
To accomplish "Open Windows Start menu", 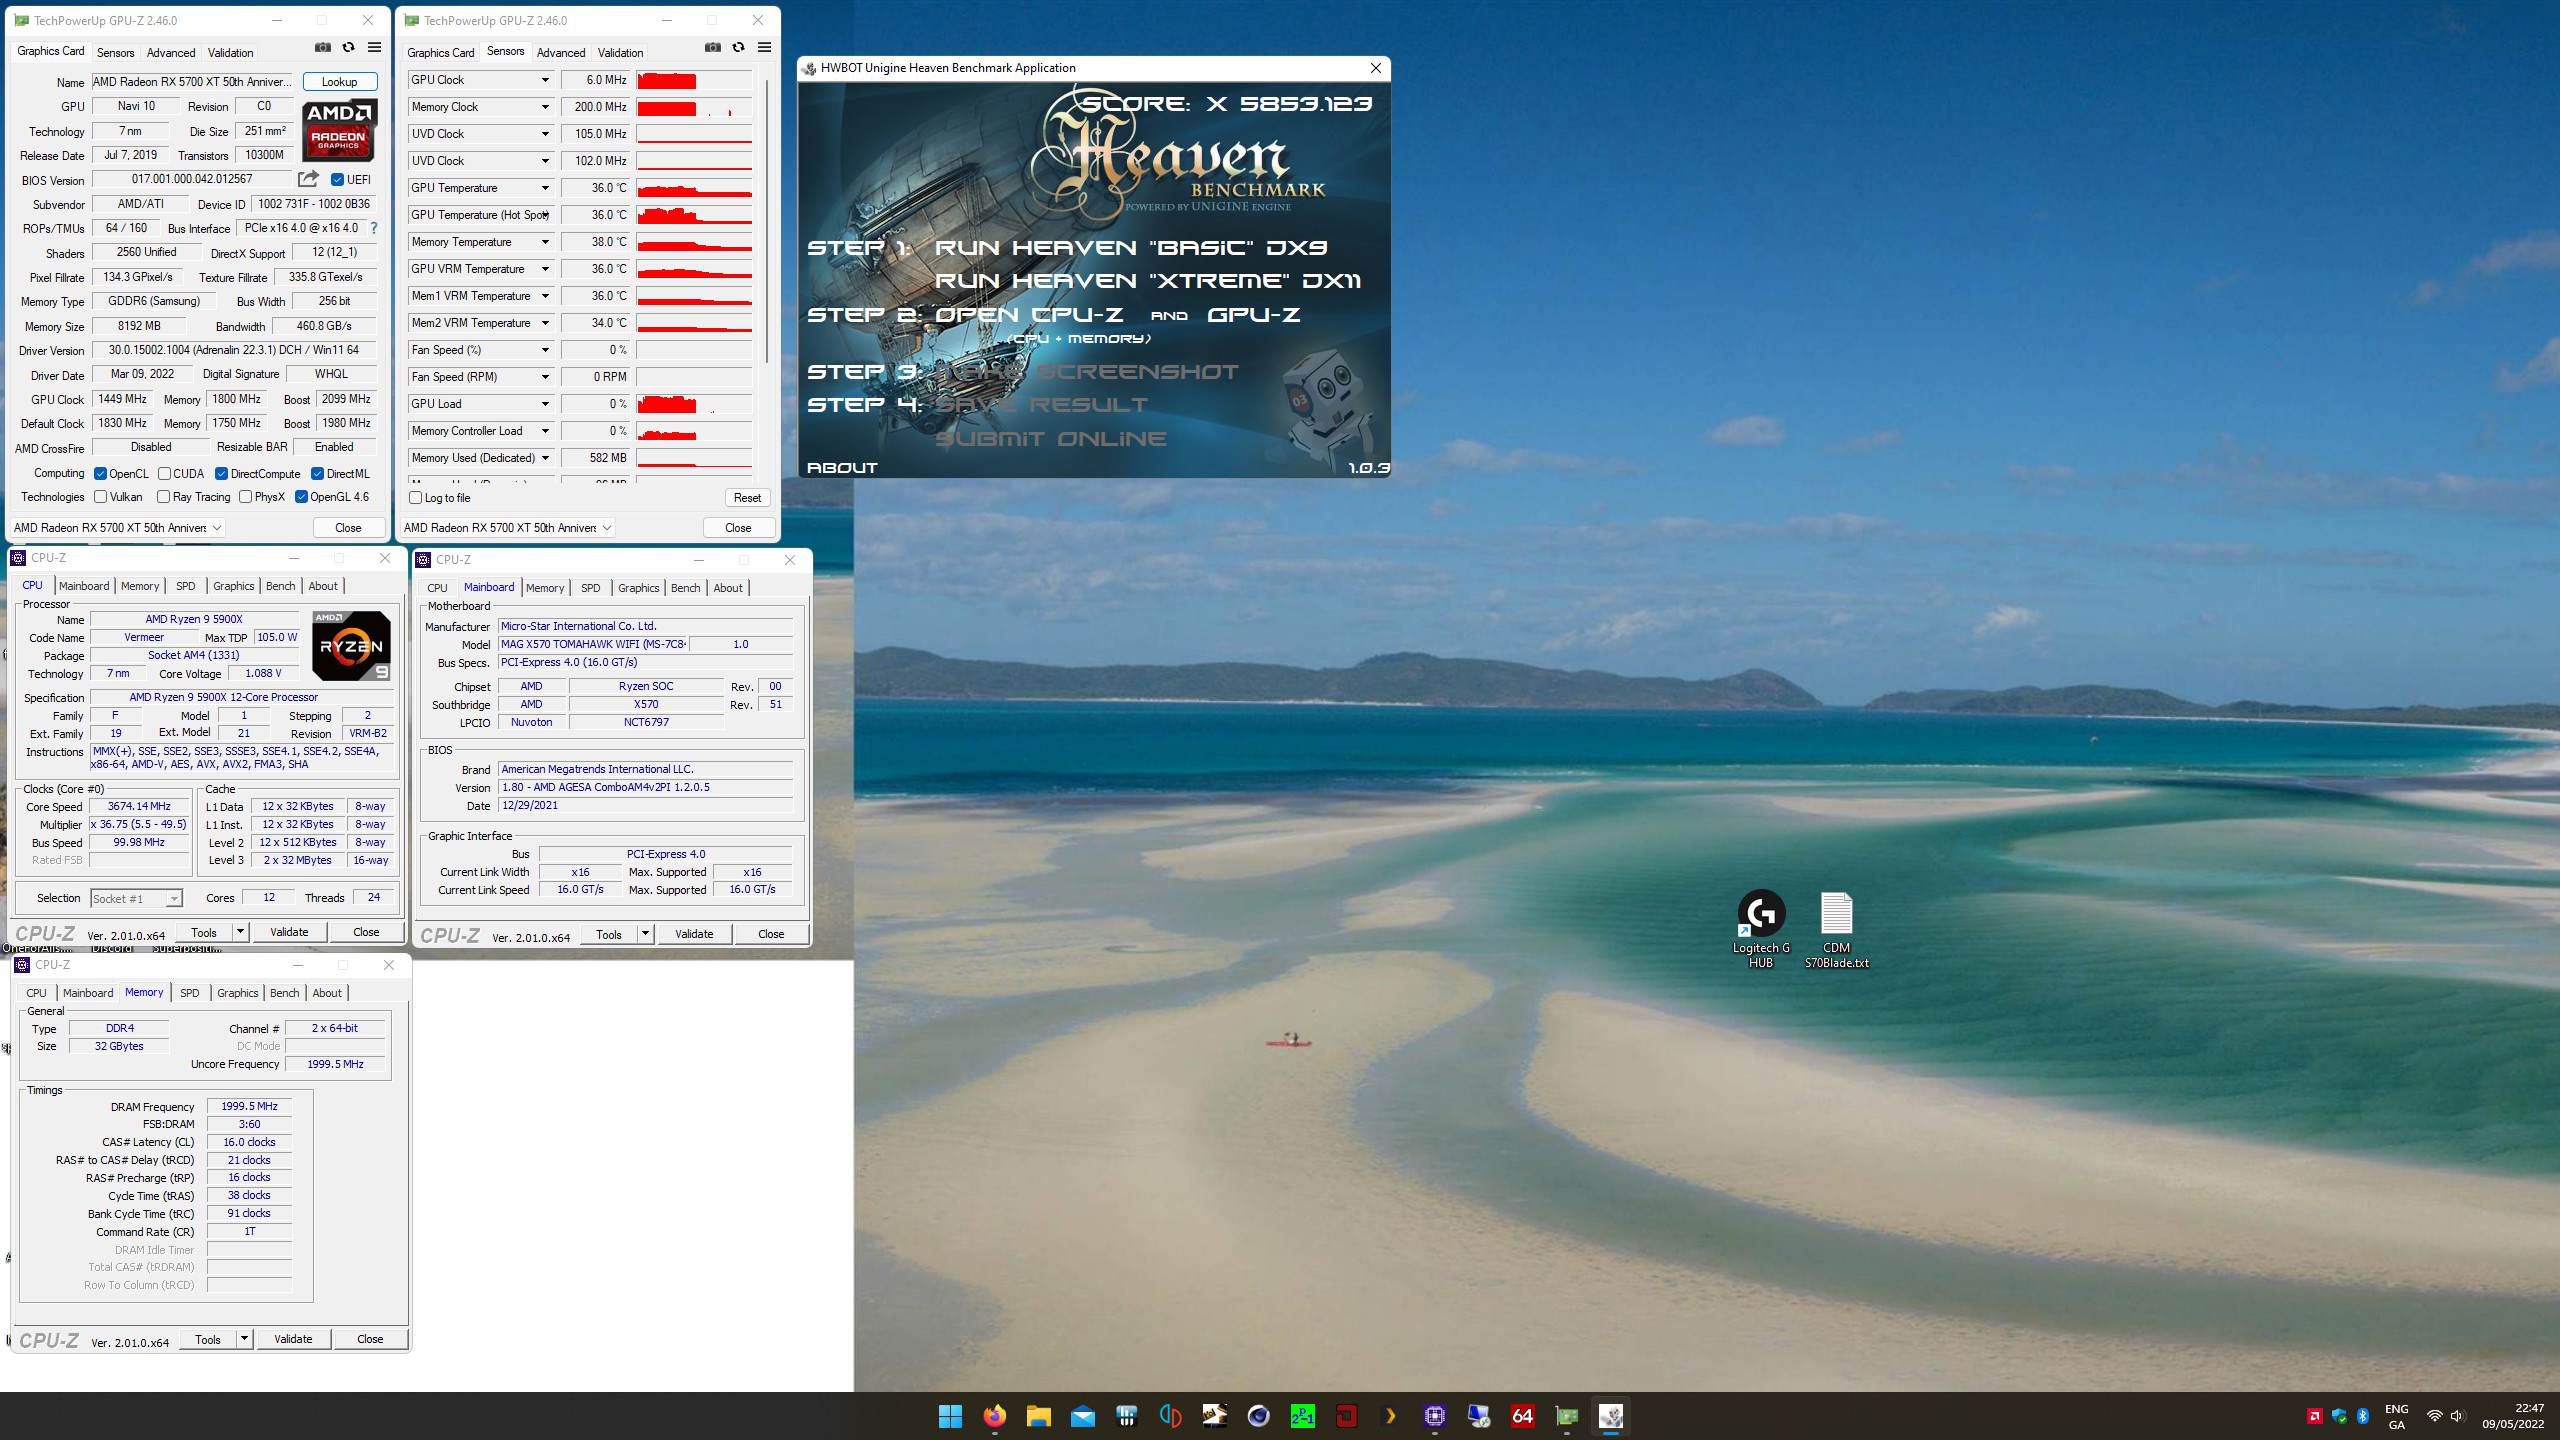I will click(950, 1415).
